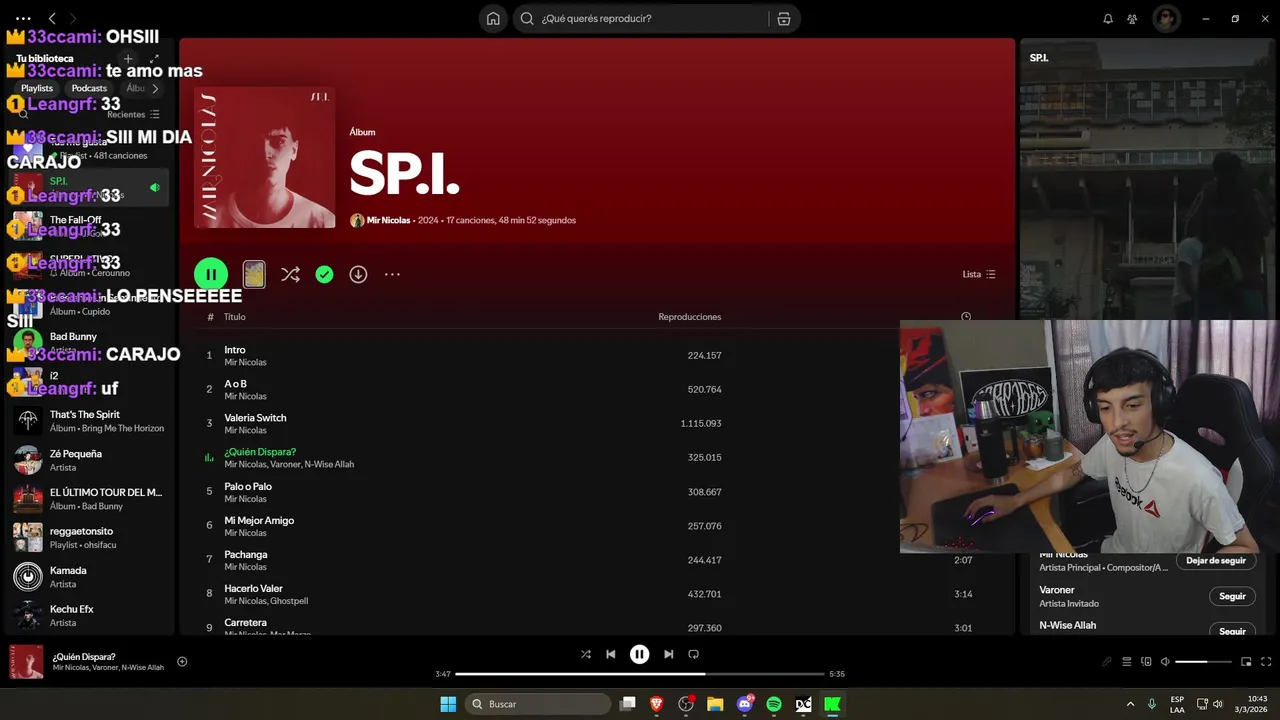Viewport: 1280px width, 720px height.
Task: Open Kechu Efx artist in the library
Action: click(x=87, y=616)
